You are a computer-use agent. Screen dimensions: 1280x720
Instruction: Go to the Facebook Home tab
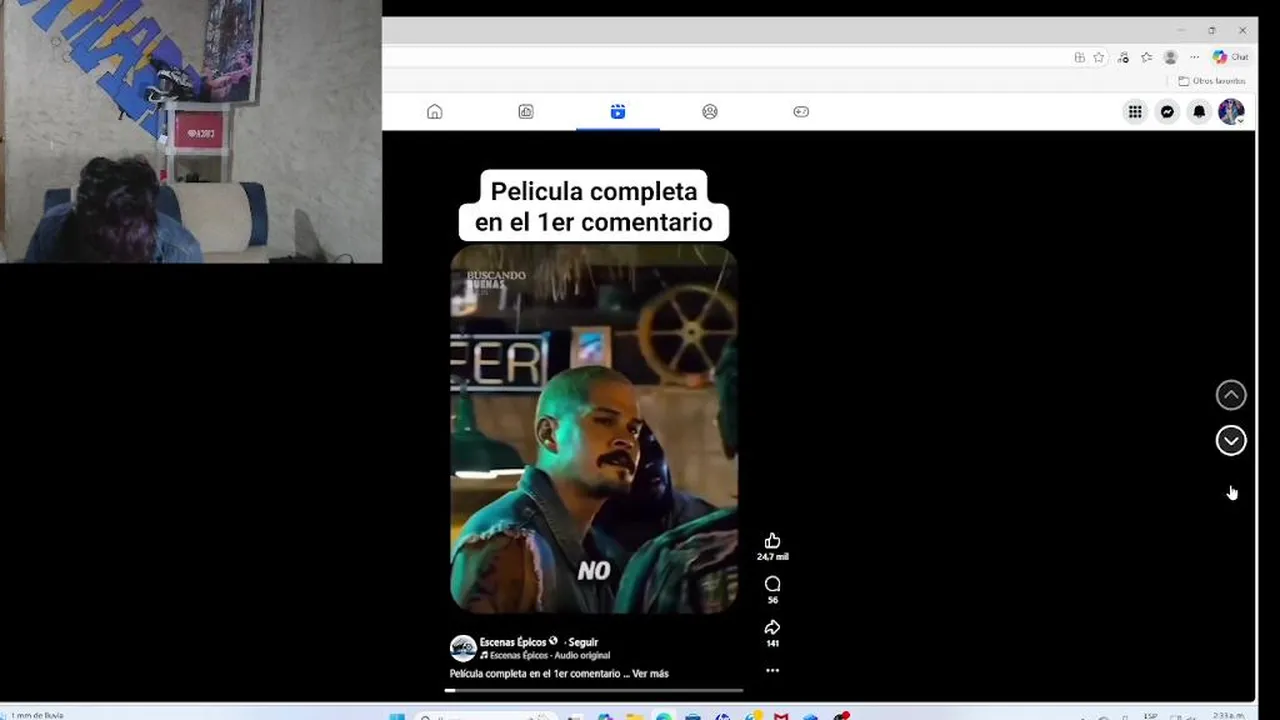pos(434,112)
